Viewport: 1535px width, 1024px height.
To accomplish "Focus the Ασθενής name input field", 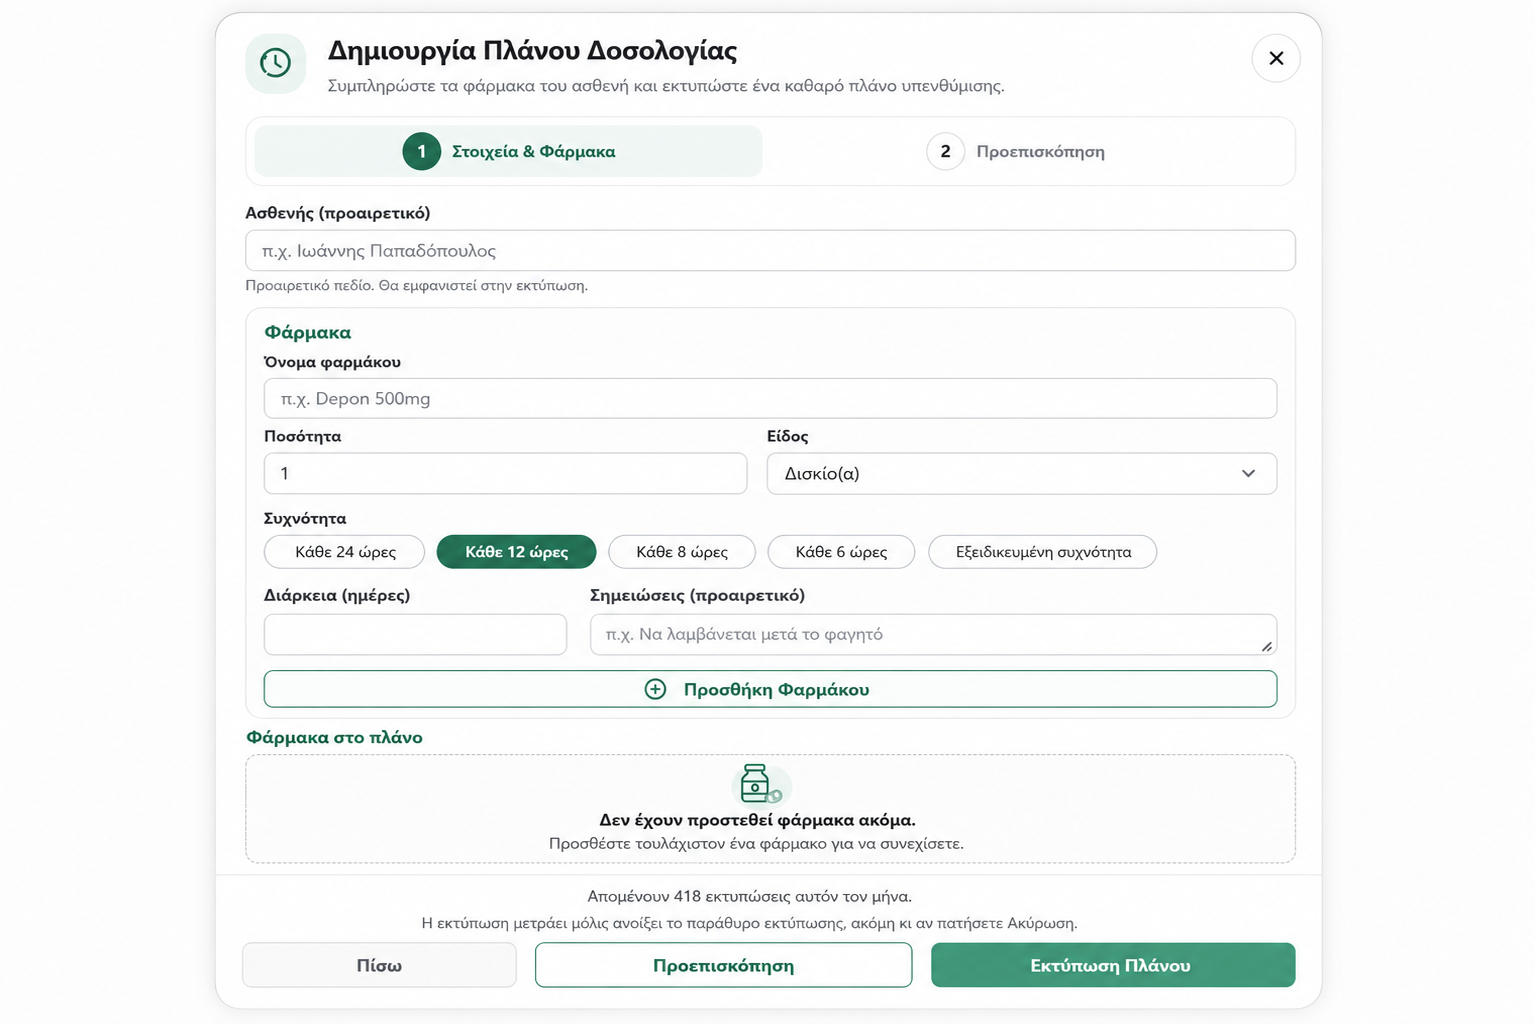I will point(770,251).
